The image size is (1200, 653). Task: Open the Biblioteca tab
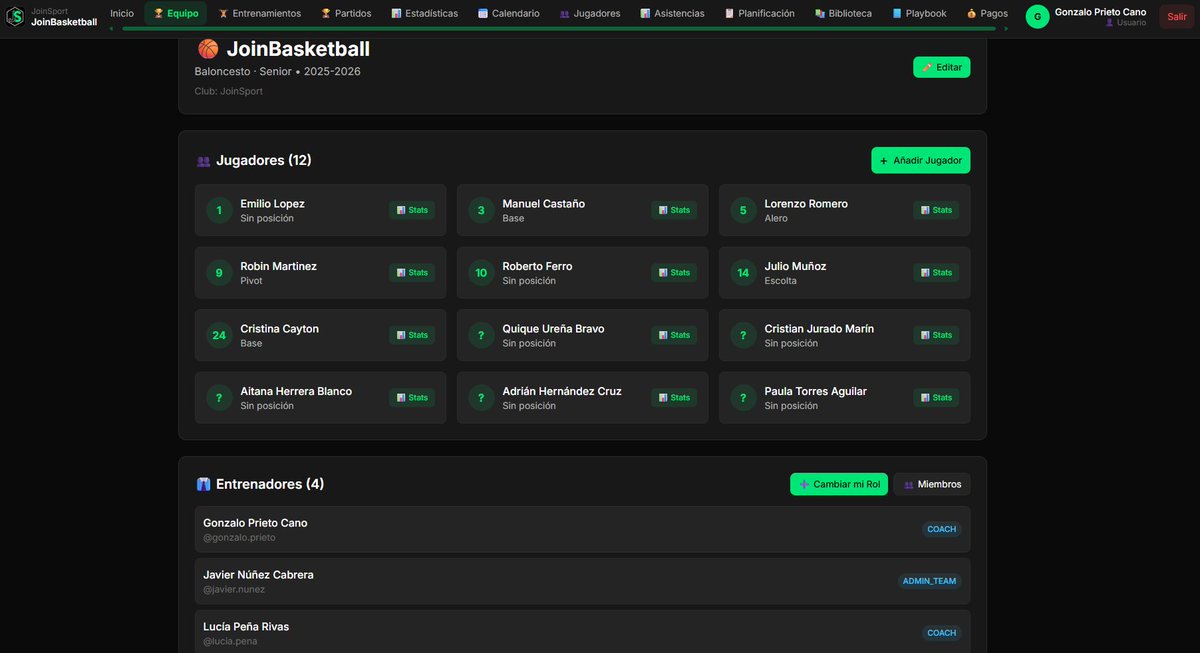click(x=843, y=14)
